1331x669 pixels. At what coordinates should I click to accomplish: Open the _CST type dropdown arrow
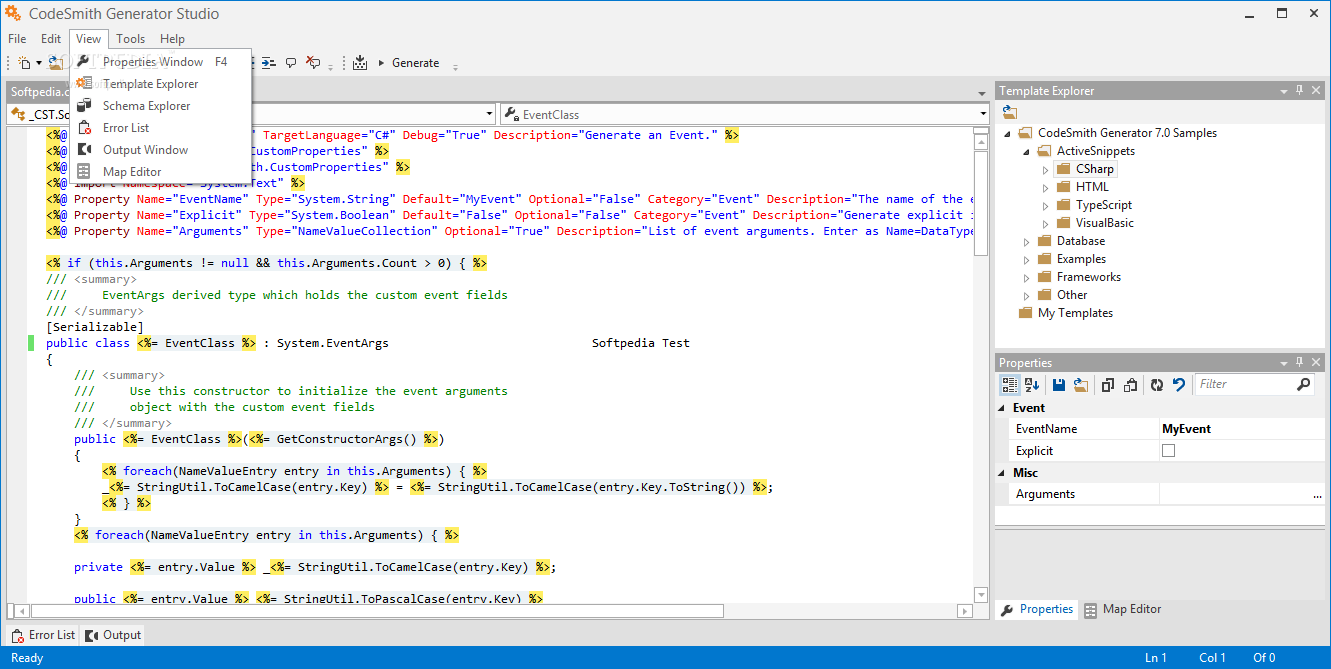click(x=490, y=114)
